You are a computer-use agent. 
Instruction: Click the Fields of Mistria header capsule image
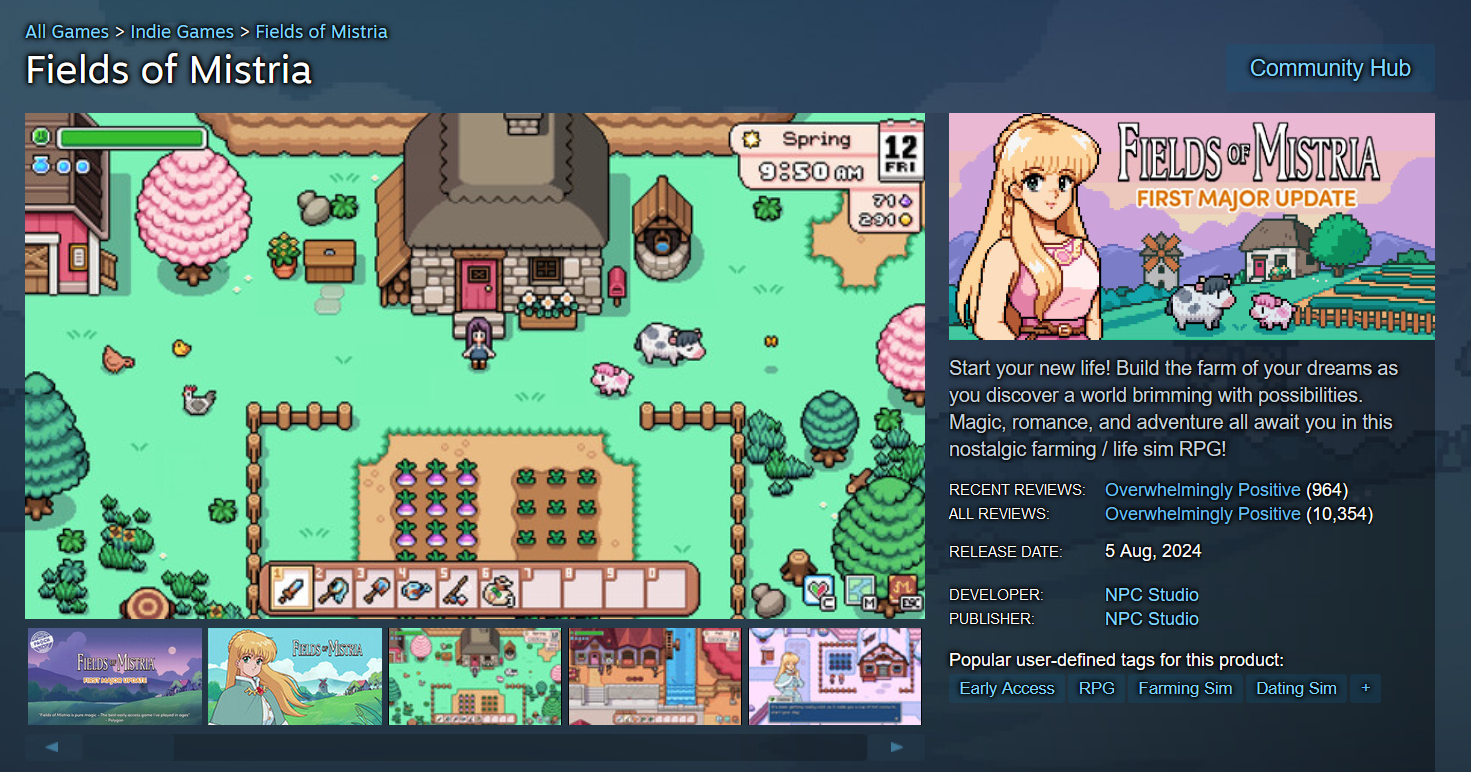coord(1192,226)
